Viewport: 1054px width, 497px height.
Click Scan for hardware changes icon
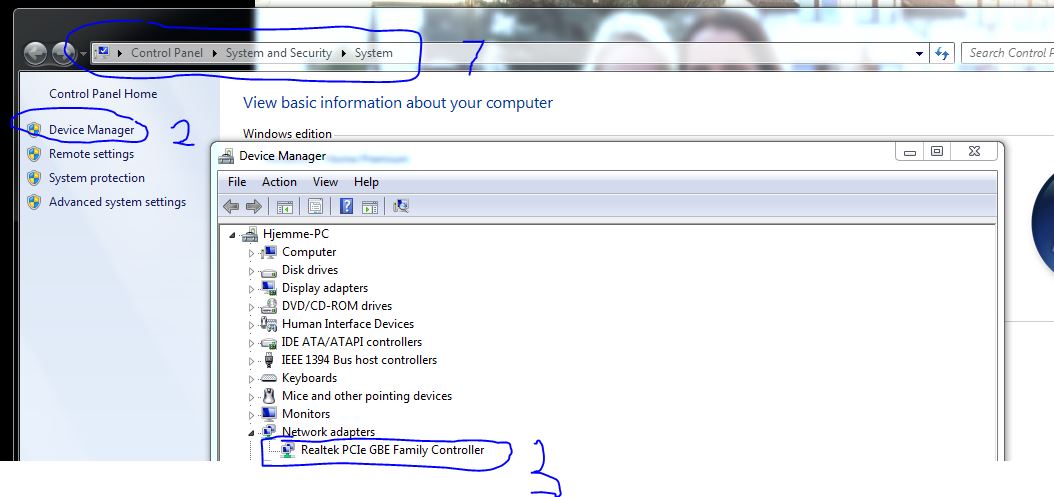coord(401,206)
